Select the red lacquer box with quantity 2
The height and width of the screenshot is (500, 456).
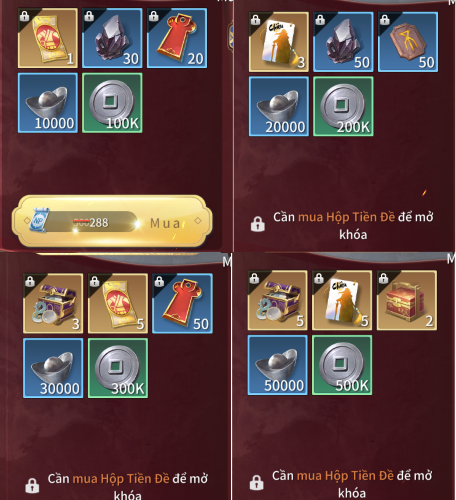click(x=407, y=300)
